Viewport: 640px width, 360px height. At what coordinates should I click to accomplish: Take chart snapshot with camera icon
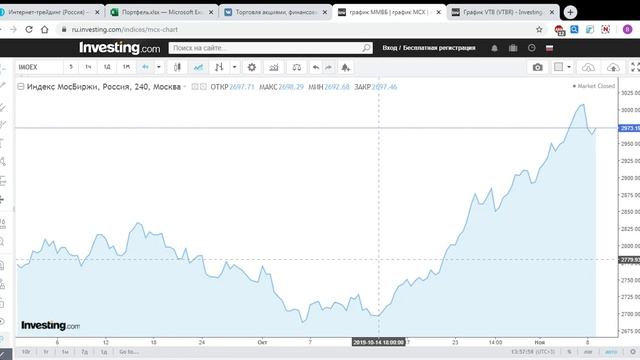[x=538, y=67]
